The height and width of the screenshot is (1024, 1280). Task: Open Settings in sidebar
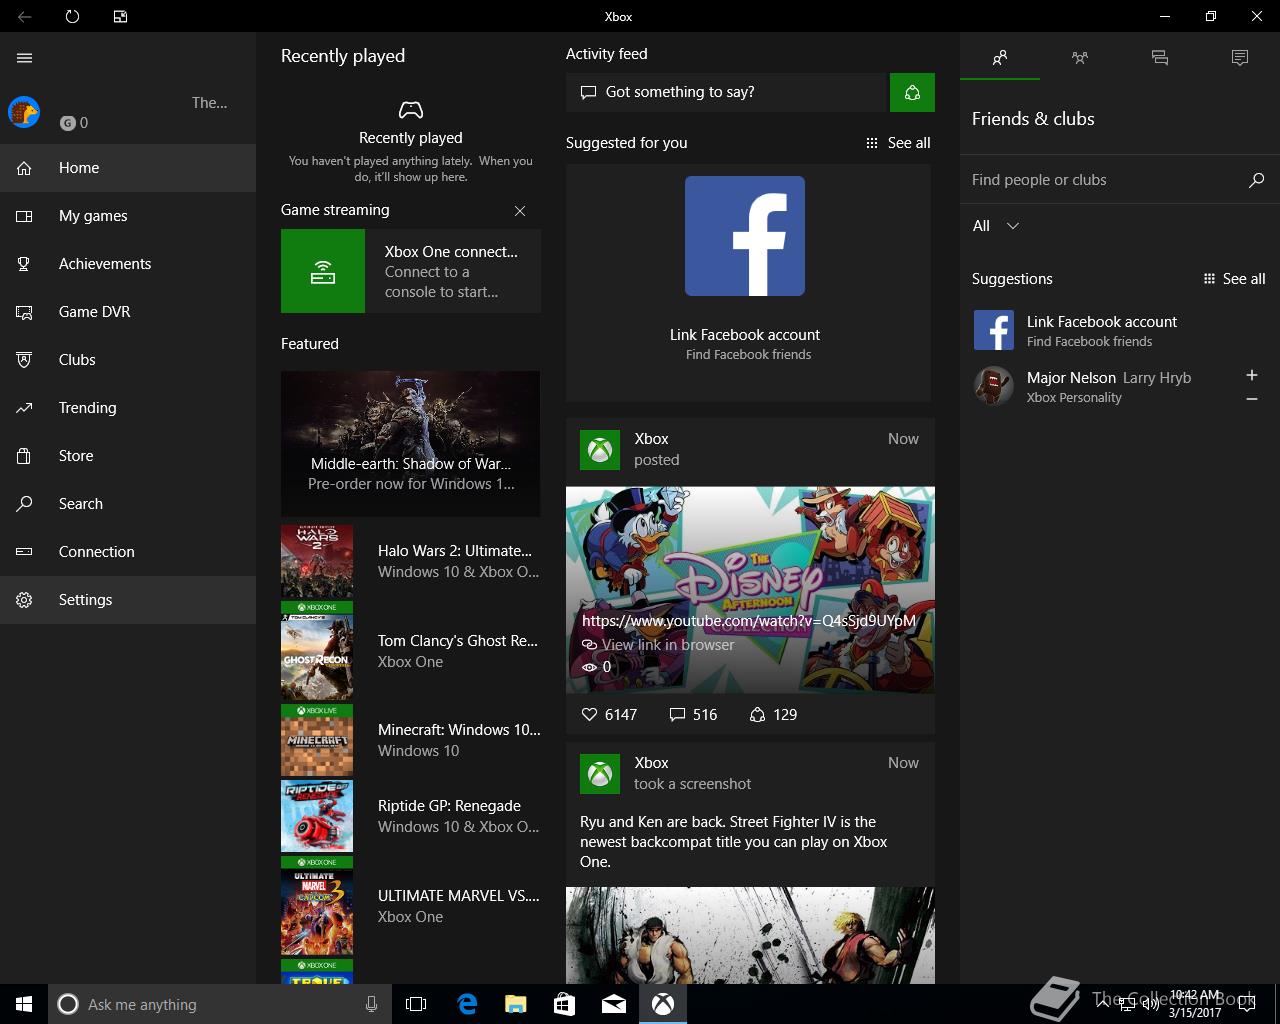[128, 600]
